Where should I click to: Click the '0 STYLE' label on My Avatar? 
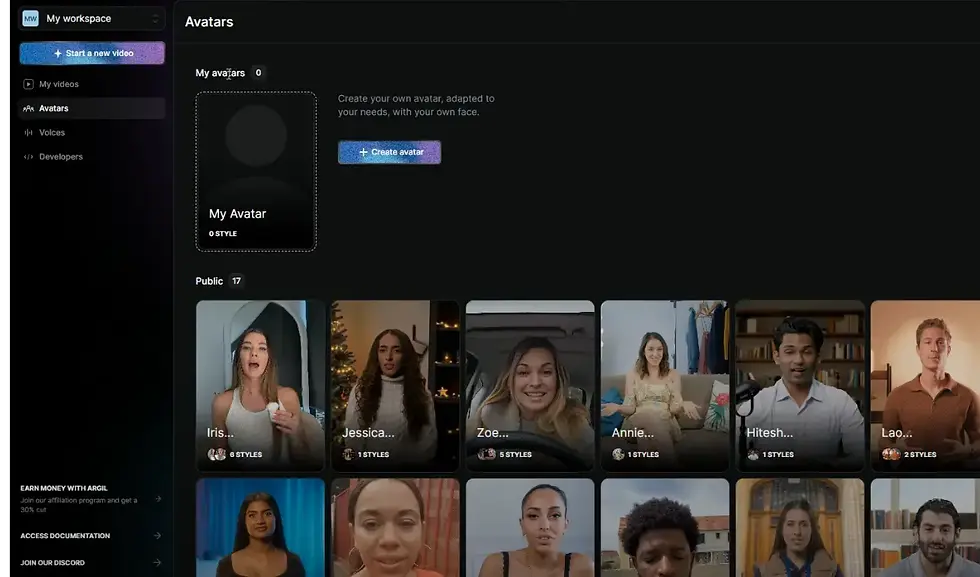[x=223, y=234]
